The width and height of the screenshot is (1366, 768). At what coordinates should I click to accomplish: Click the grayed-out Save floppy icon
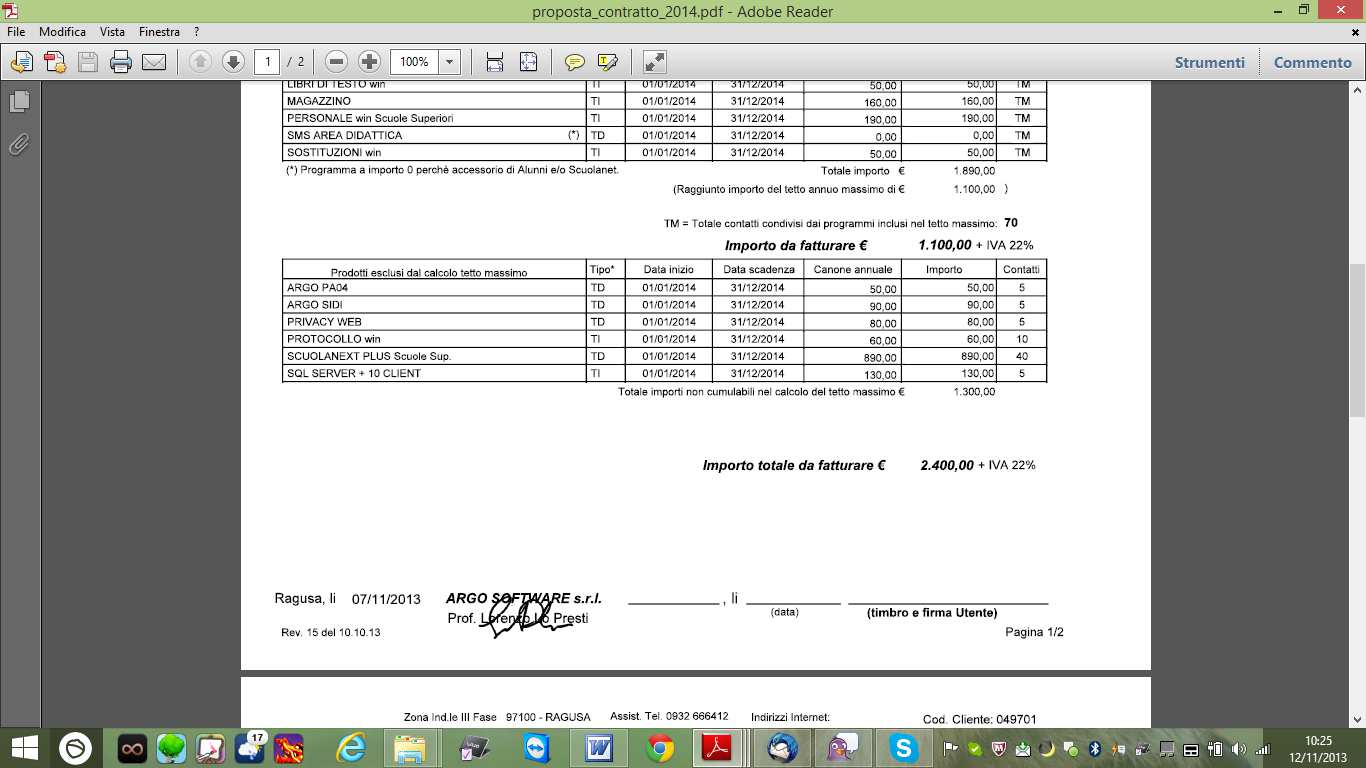coord(88,62)
